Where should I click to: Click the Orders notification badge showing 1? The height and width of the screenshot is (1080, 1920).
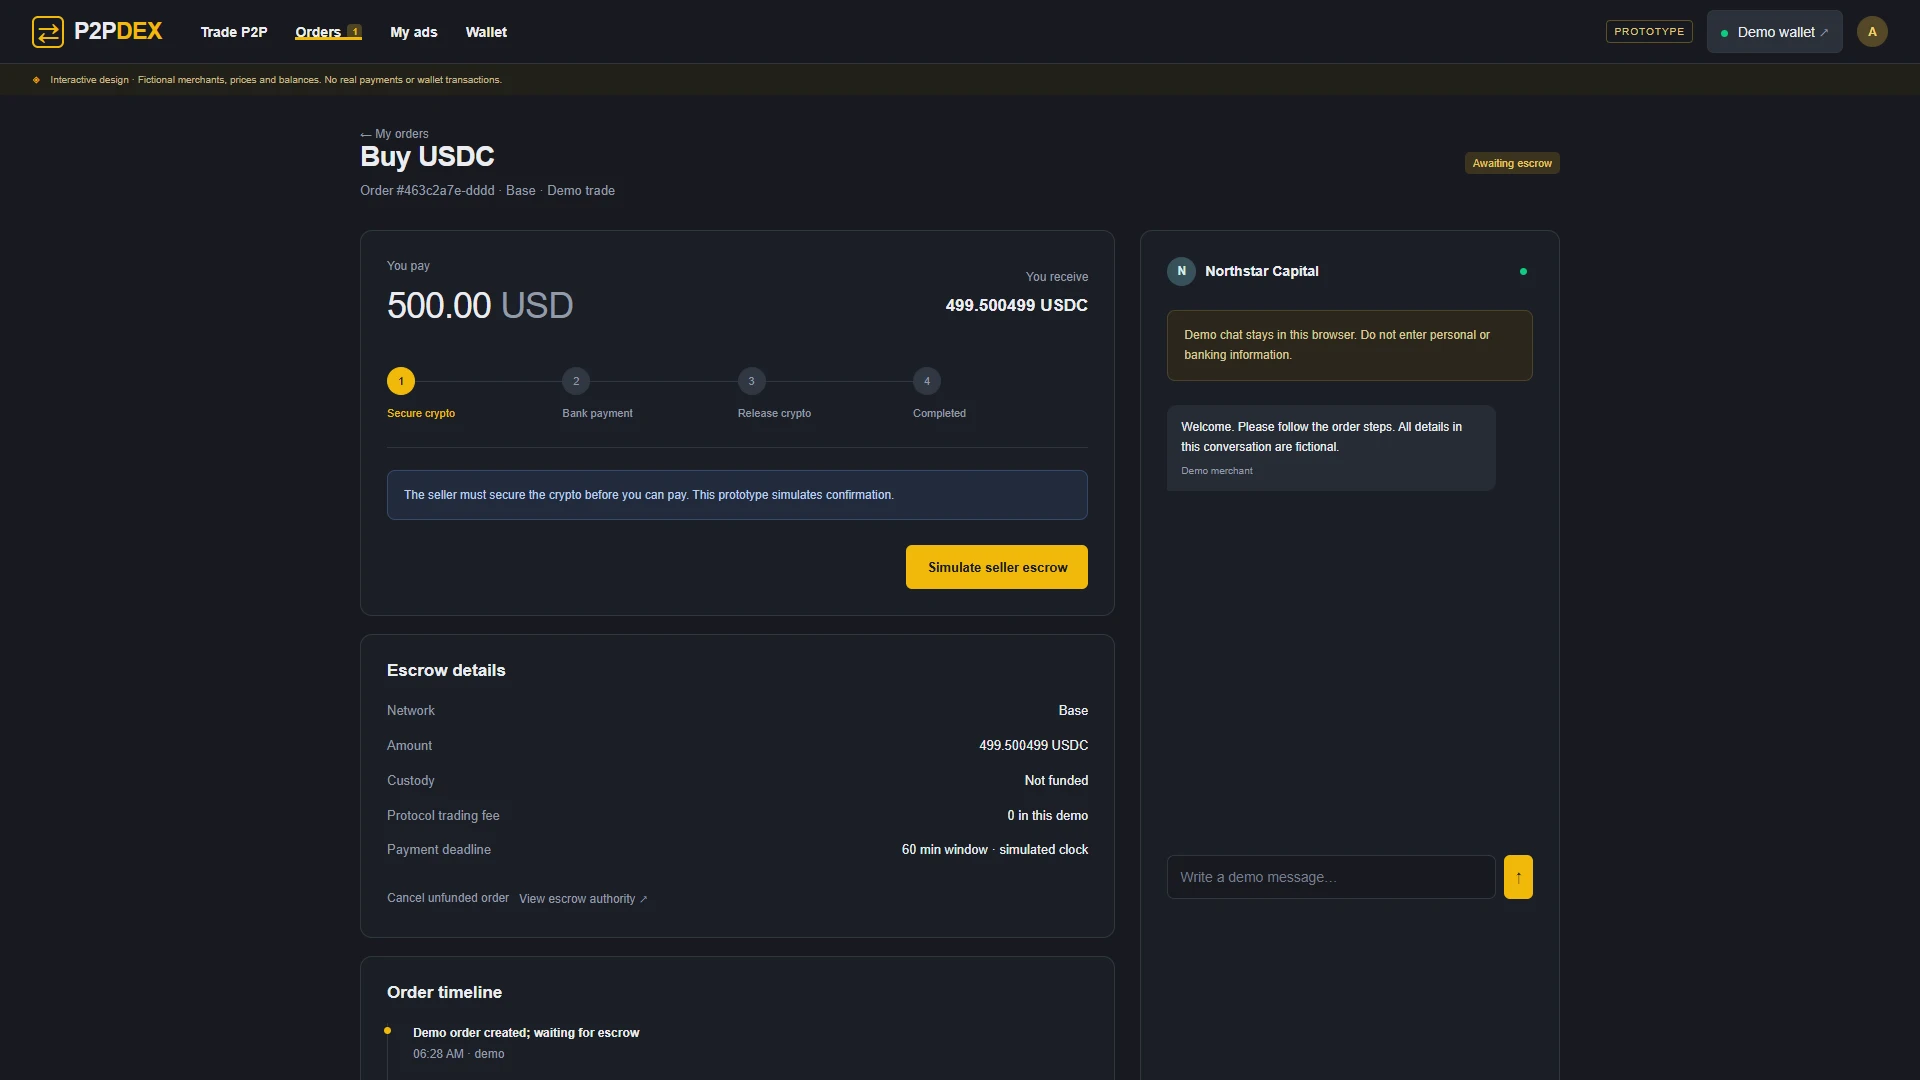coord(354,32)
